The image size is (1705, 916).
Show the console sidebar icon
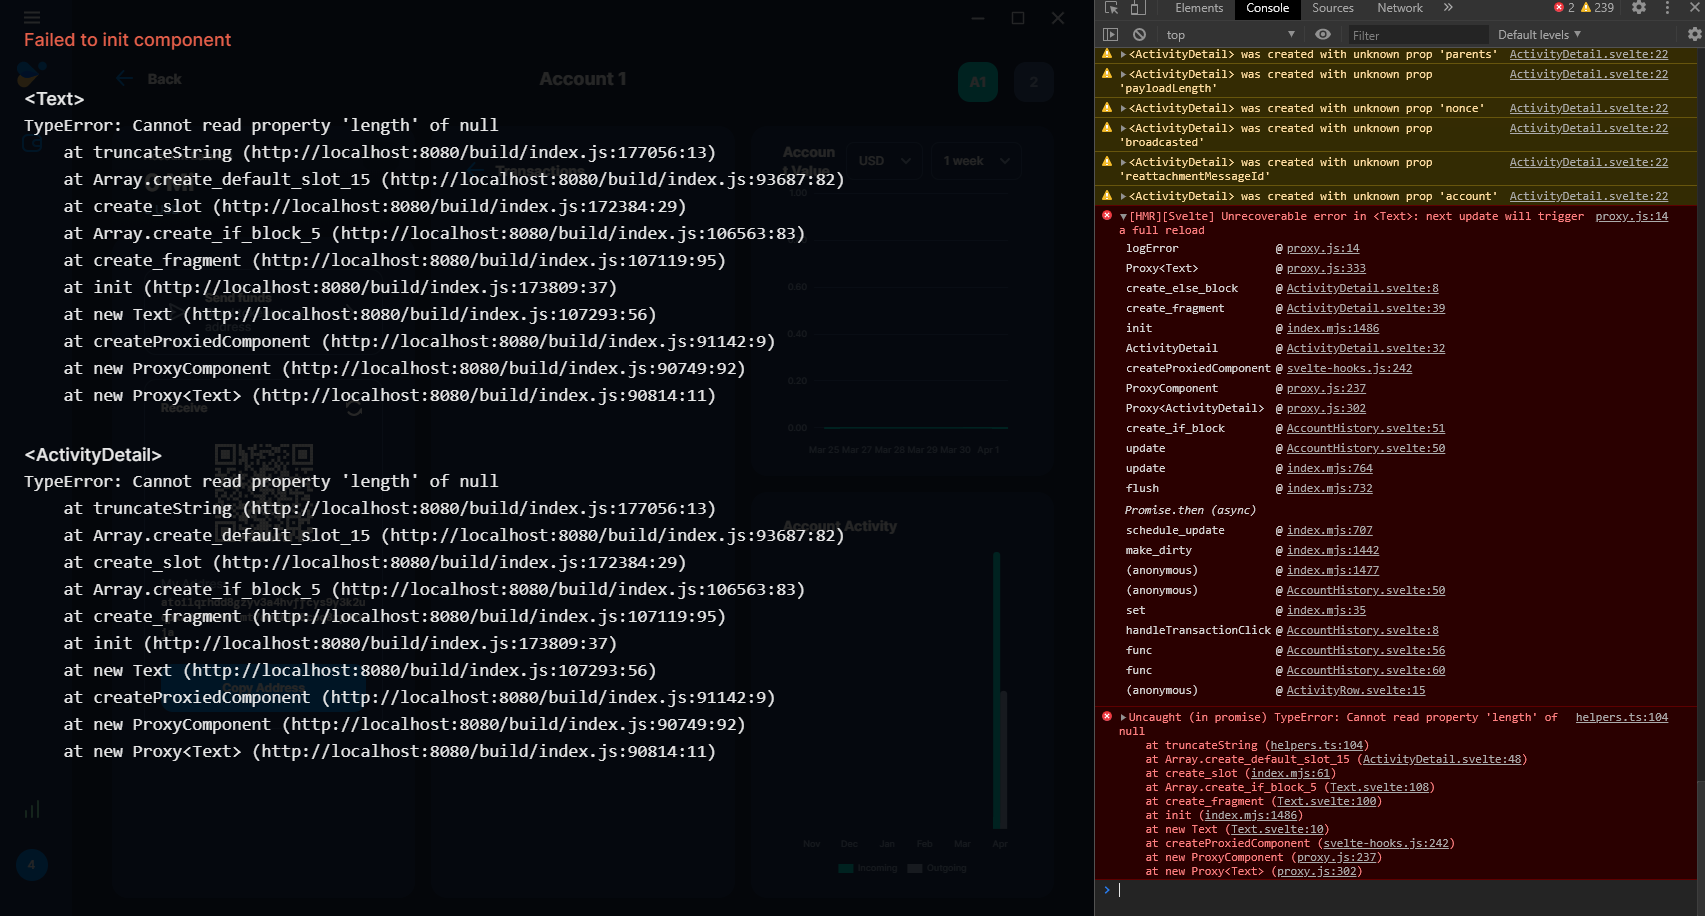pyautogui.click(x=1110, y=34)
